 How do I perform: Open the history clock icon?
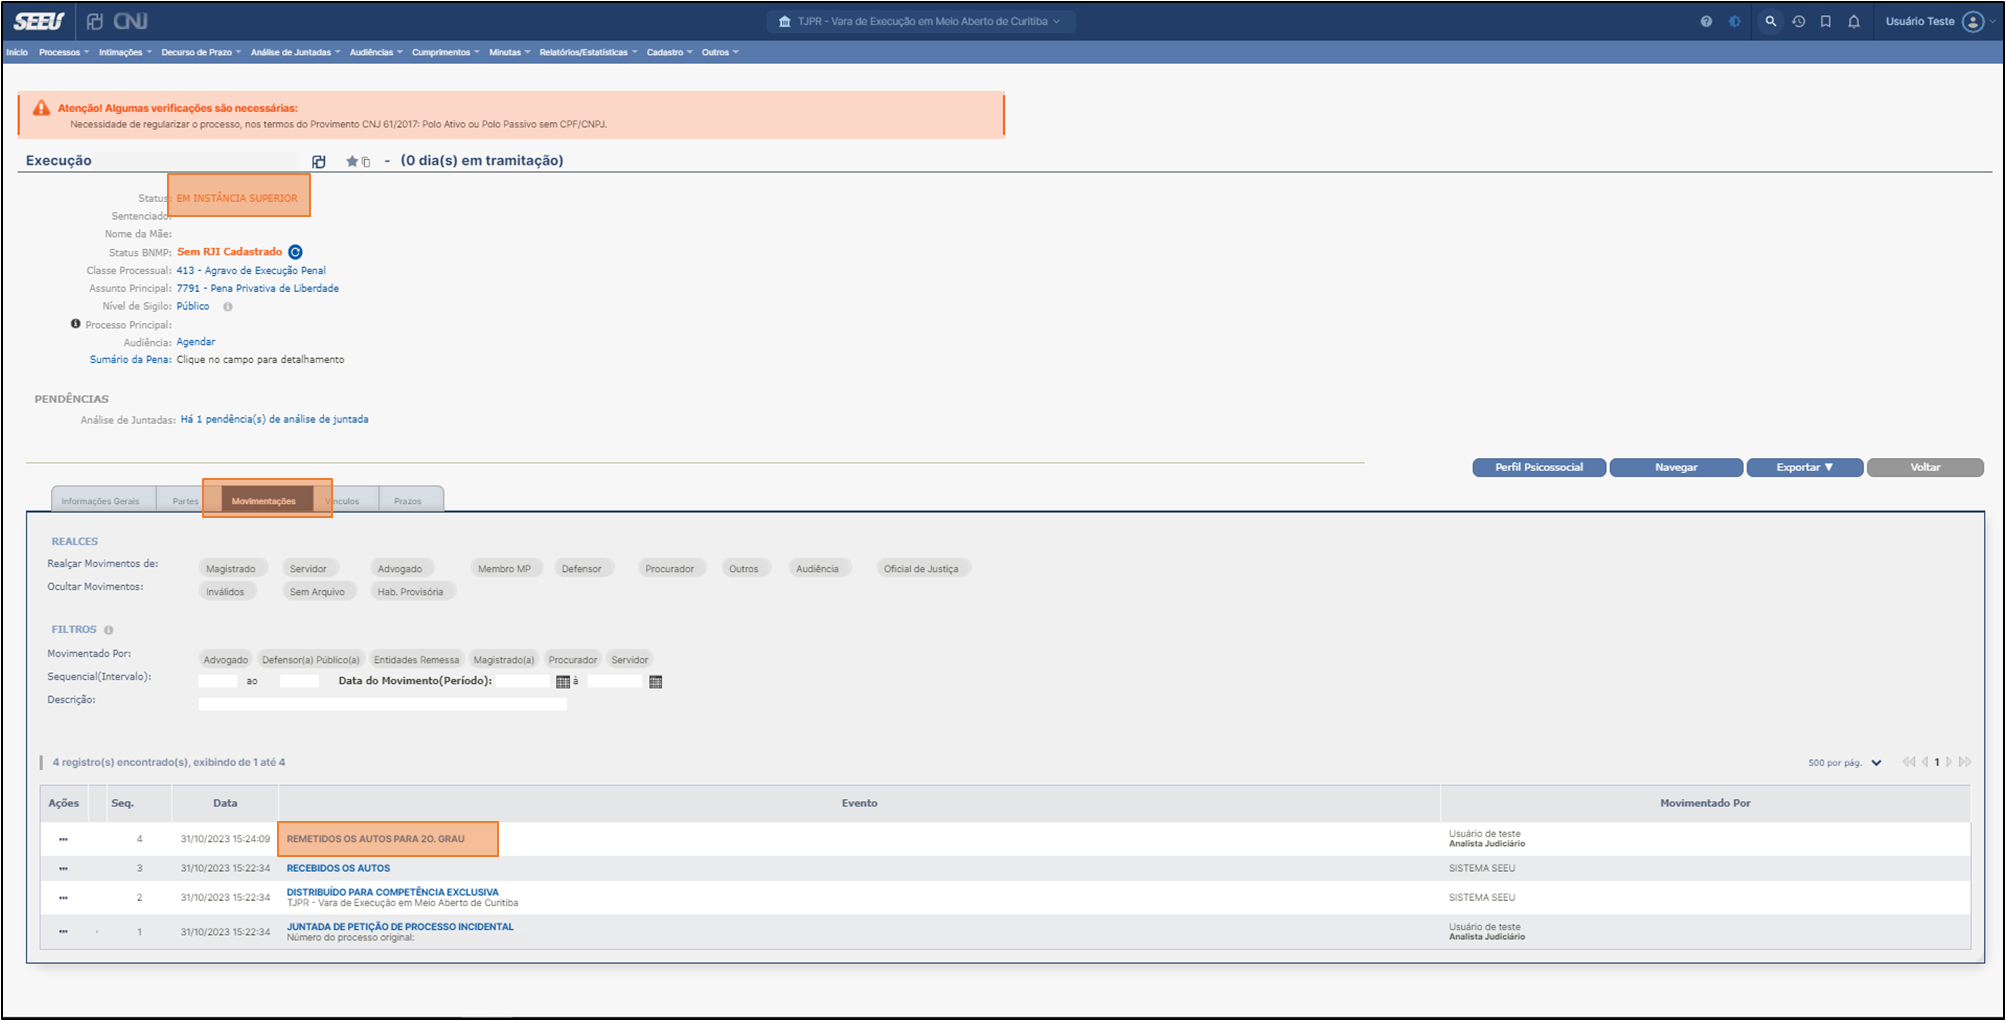(1798, 21)
